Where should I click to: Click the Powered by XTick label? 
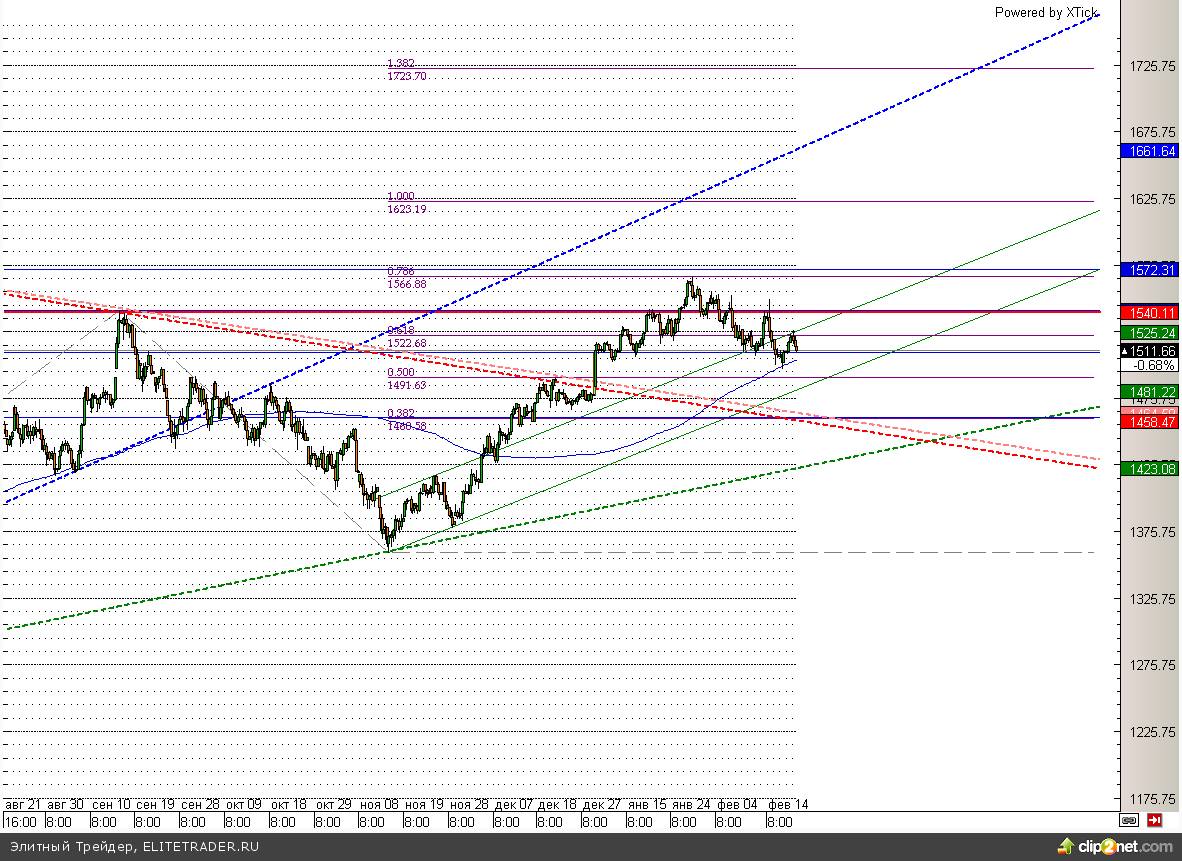pos(1045,13)
